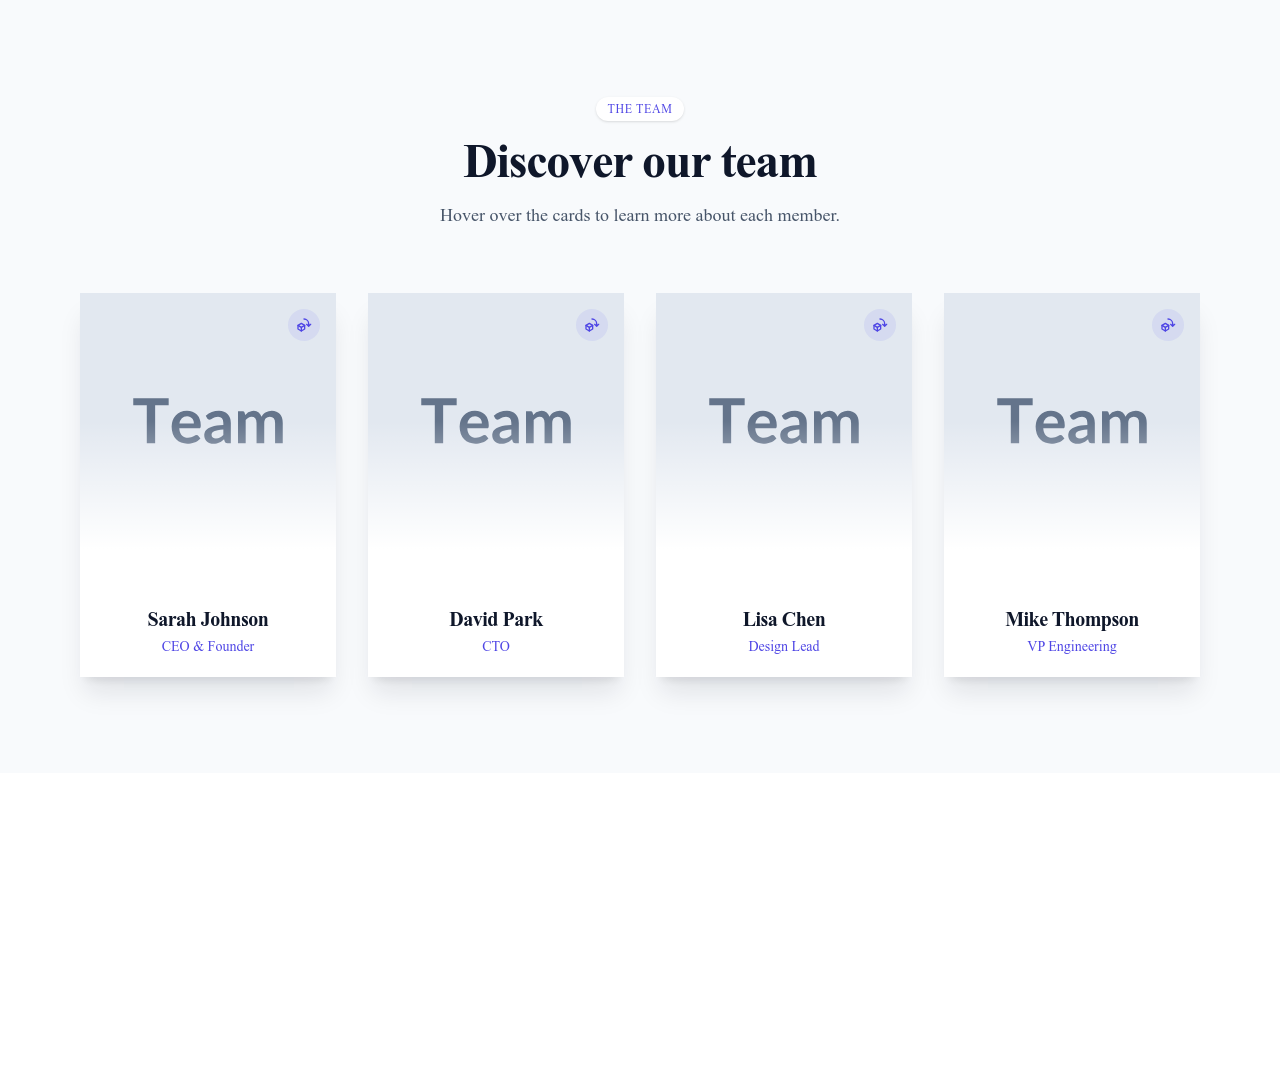The height and width of the screenshot is (1080, 1280).
Task: Select the name Sarah Johnson
Action: [x=208, y=619]
